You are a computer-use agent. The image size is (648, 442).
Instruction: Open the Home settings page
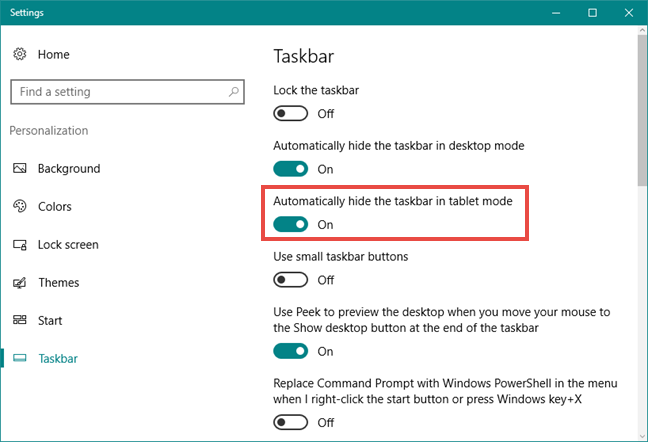pyautogui.click(x=53, y=54)
